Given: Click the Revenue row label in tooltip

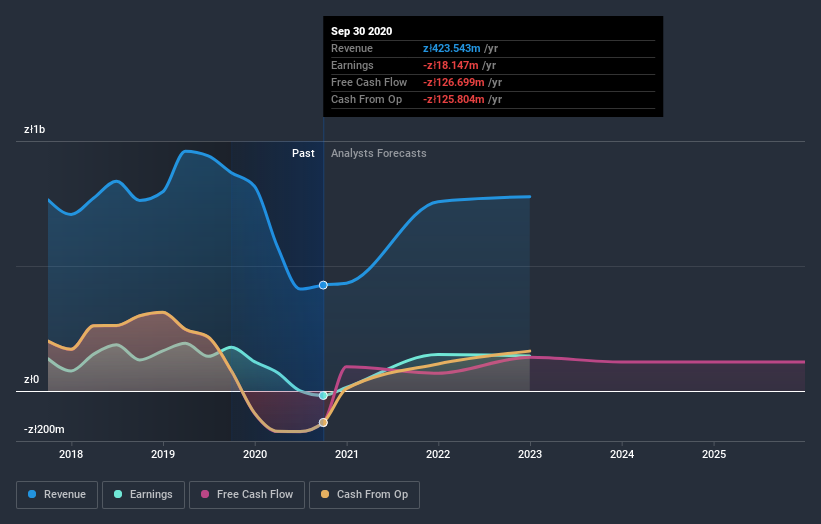Looking at the screenshot, I should coord(352,48).
